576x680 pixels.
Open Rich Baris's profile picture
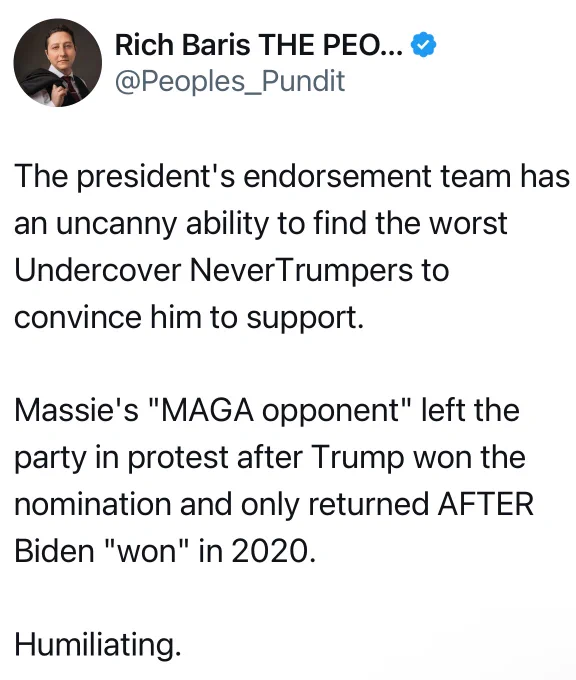coord(58,62)
